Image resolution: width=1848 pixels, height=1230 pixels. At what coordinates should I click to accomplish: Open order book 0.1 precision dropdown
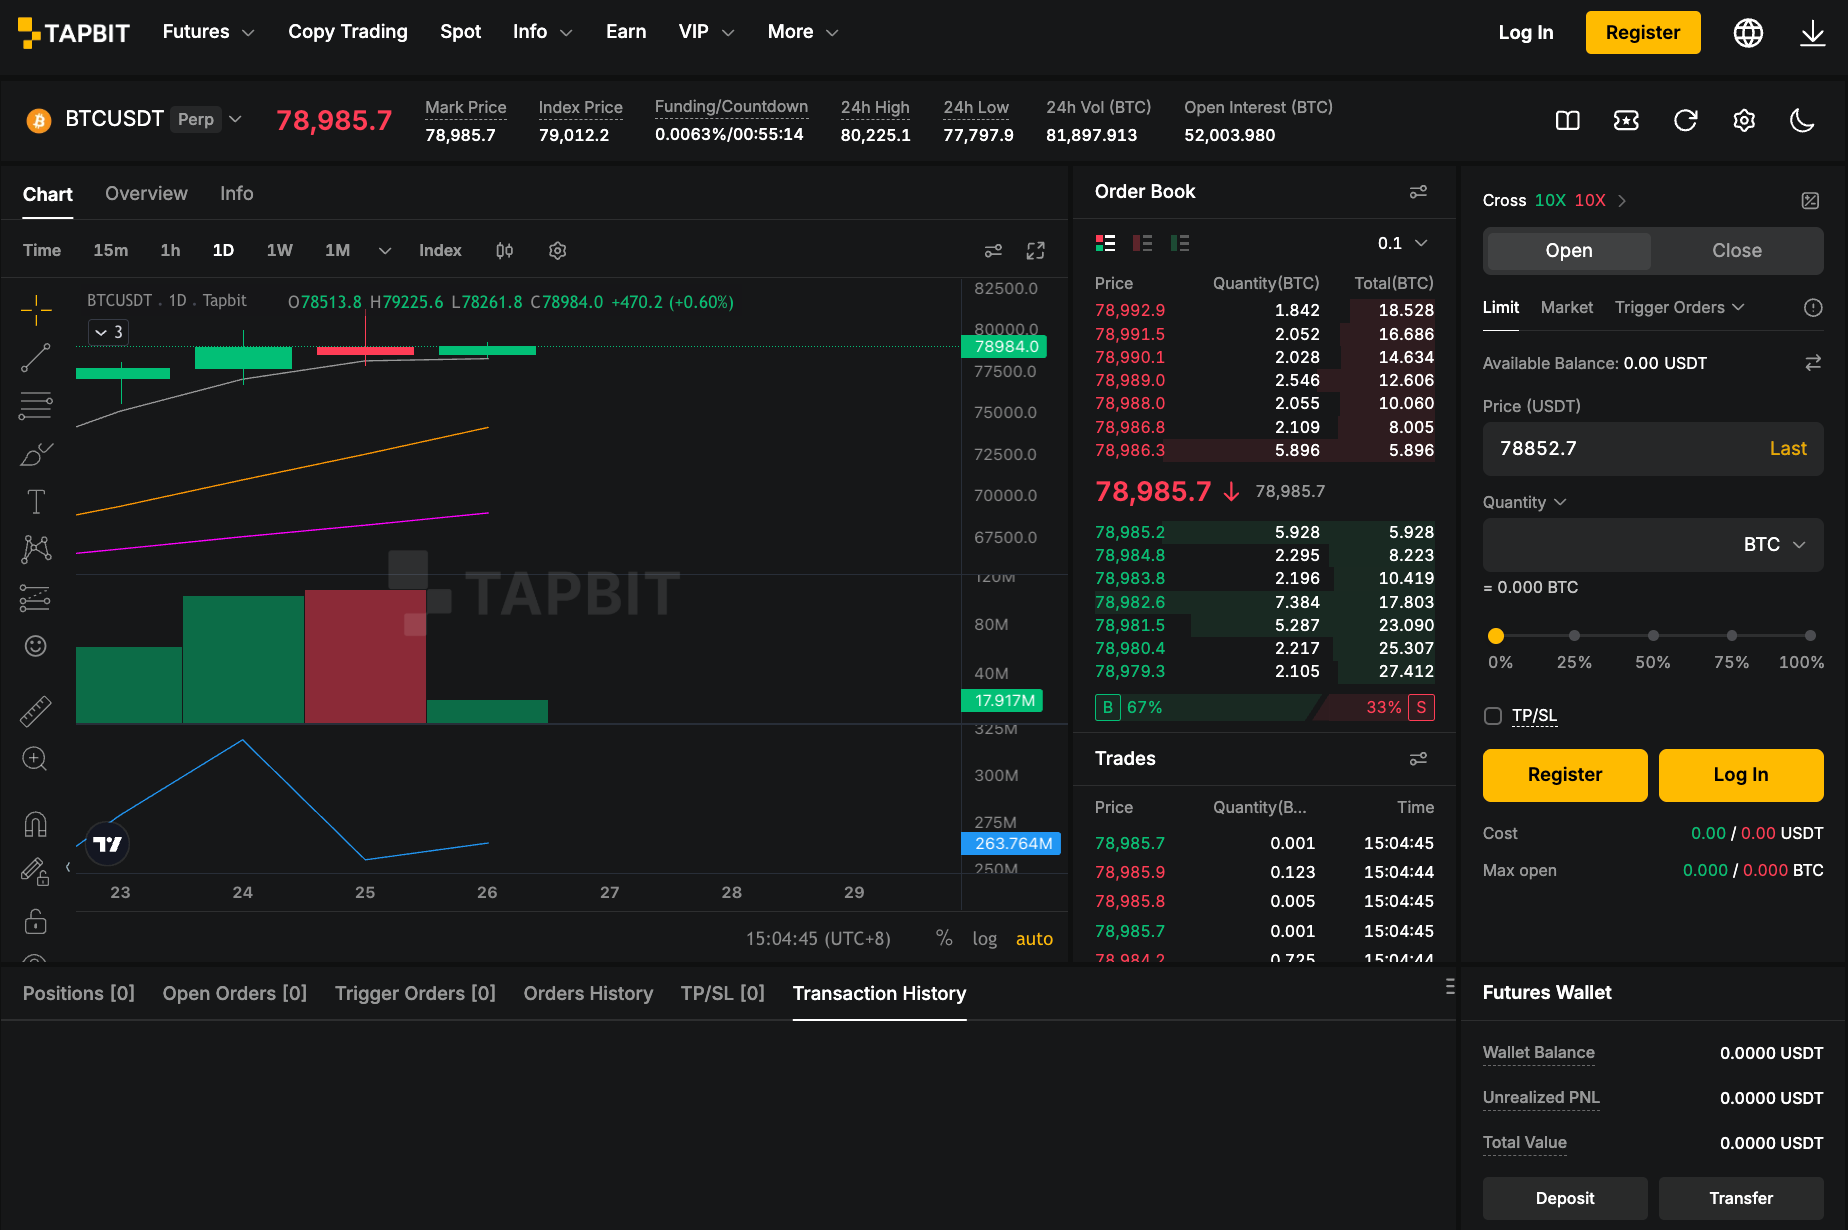click(x=1402, y=243)
